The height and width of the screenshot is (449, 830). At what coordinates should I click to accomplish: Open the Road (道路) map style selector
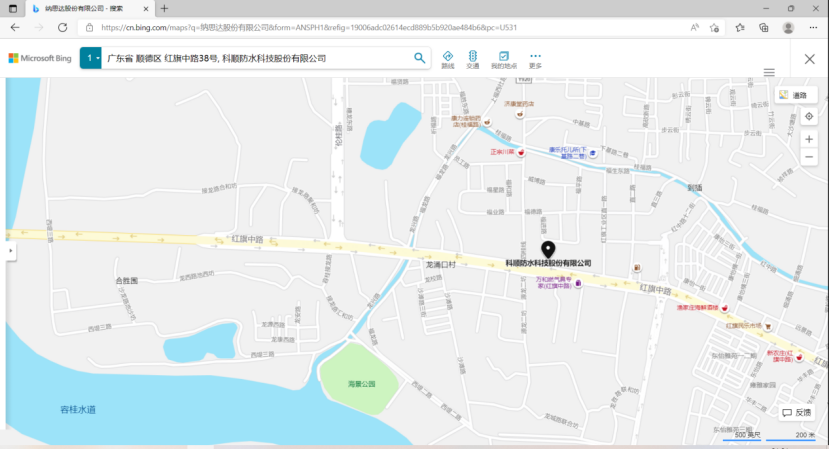point(797,95)
